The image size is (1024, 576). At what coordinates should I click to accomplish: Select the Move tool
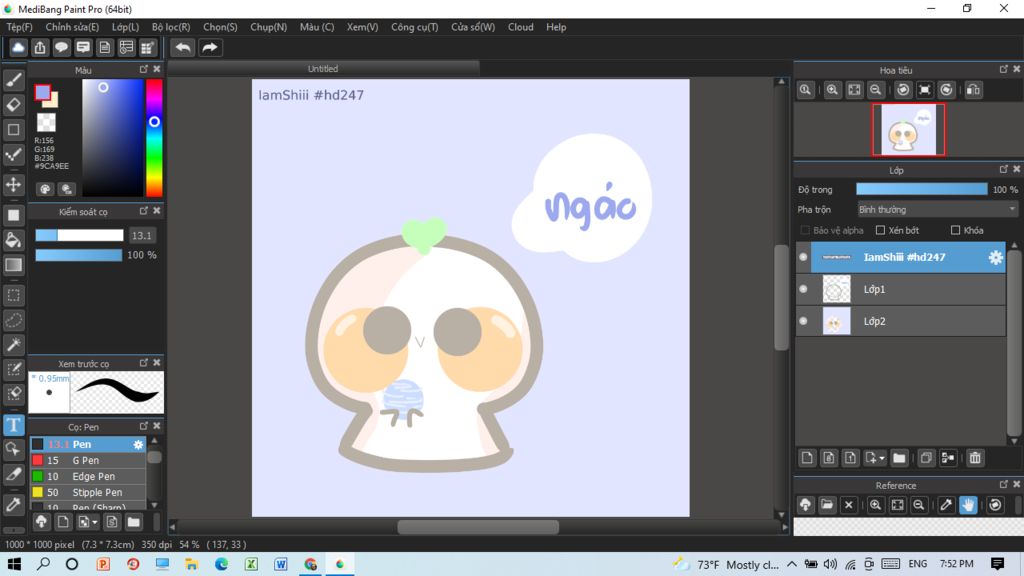click(x=13, y=185)
